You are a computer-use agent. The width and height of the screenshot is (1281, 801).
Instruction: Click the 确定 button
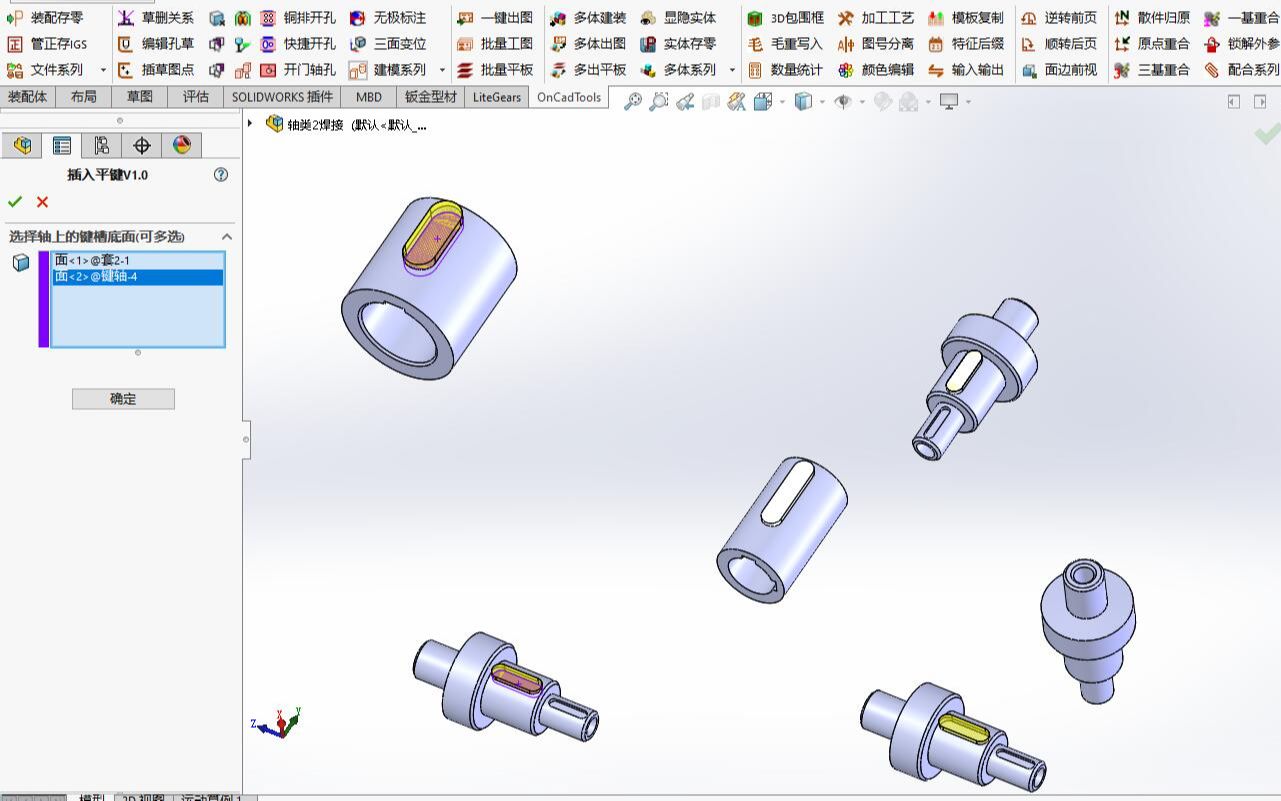click(x=123, y=399)
